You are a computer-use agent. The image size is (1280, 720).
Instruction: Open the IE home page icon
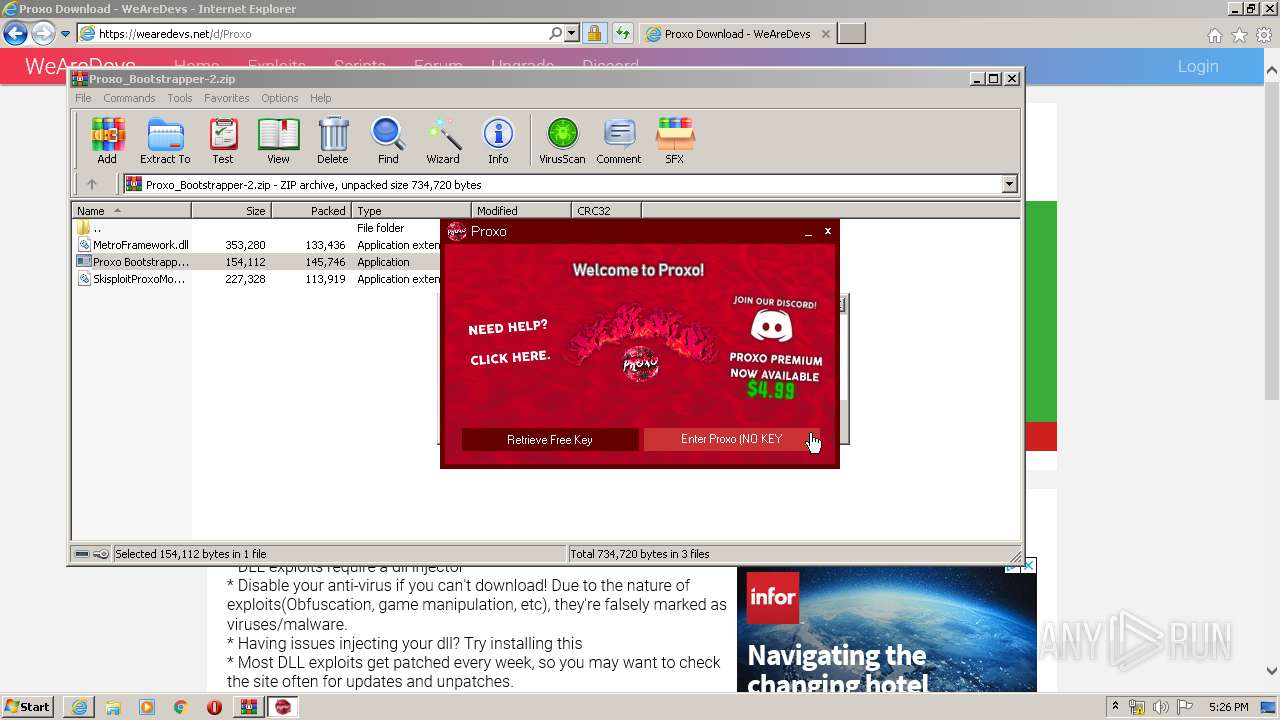coord(1215,35)
